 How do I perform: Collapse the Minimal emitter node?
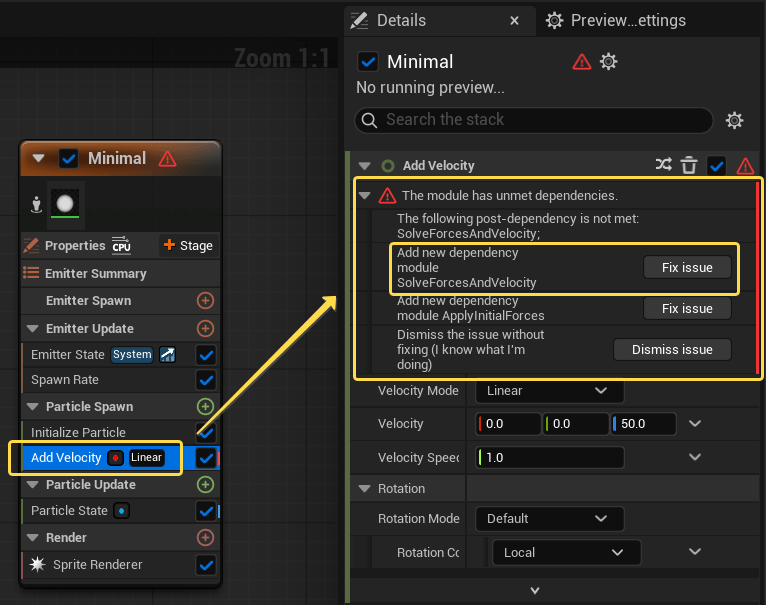[x=39, y=158]
